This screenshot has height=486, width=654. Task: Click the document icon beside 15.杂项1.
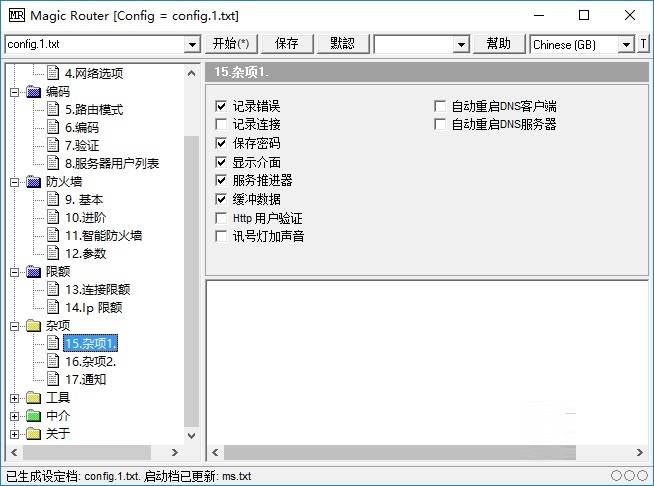(53, 342)
